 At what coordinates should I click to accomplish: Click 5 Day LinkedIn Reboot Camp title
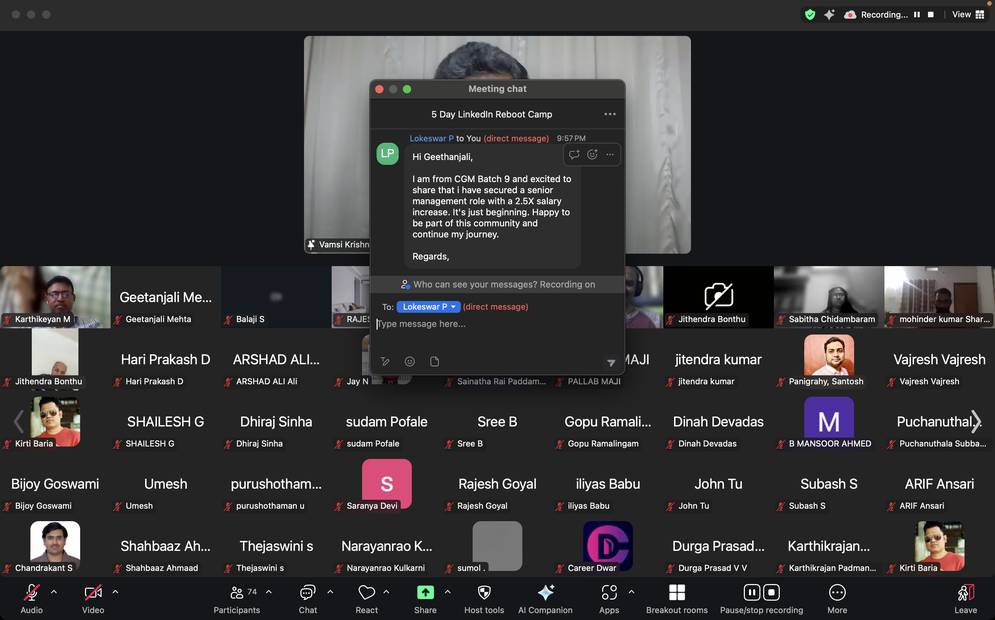point(492,114)
